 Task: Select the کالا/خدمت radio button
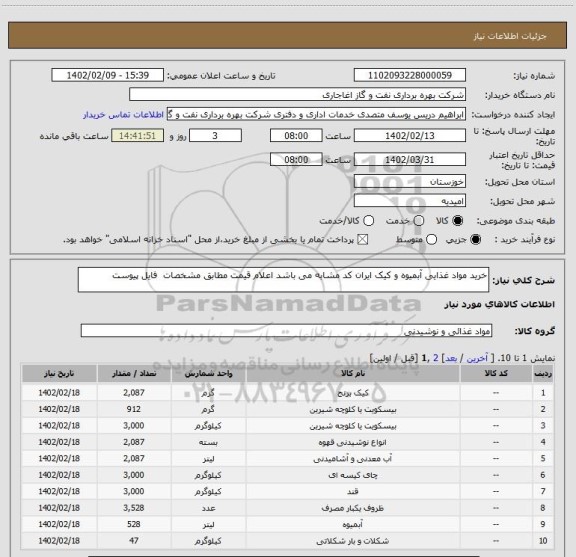368,221
